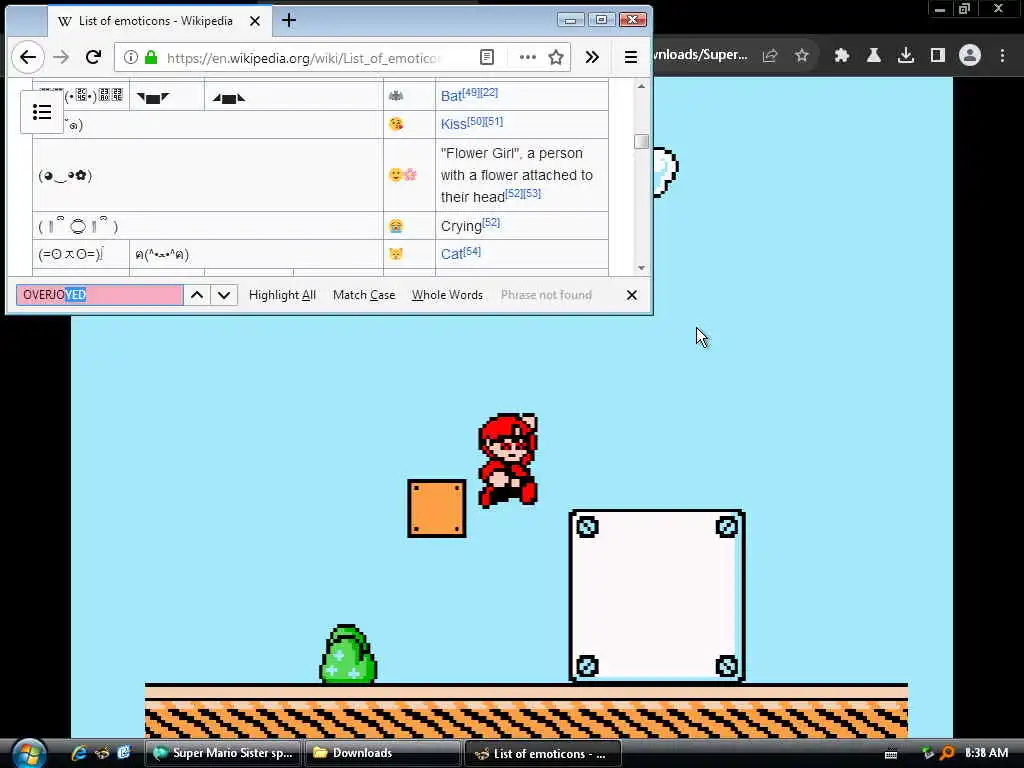Viewport: 1024px width, 768px height.
Task: Open Chrome extensions puzzle icon
Action: click(841, 56)
